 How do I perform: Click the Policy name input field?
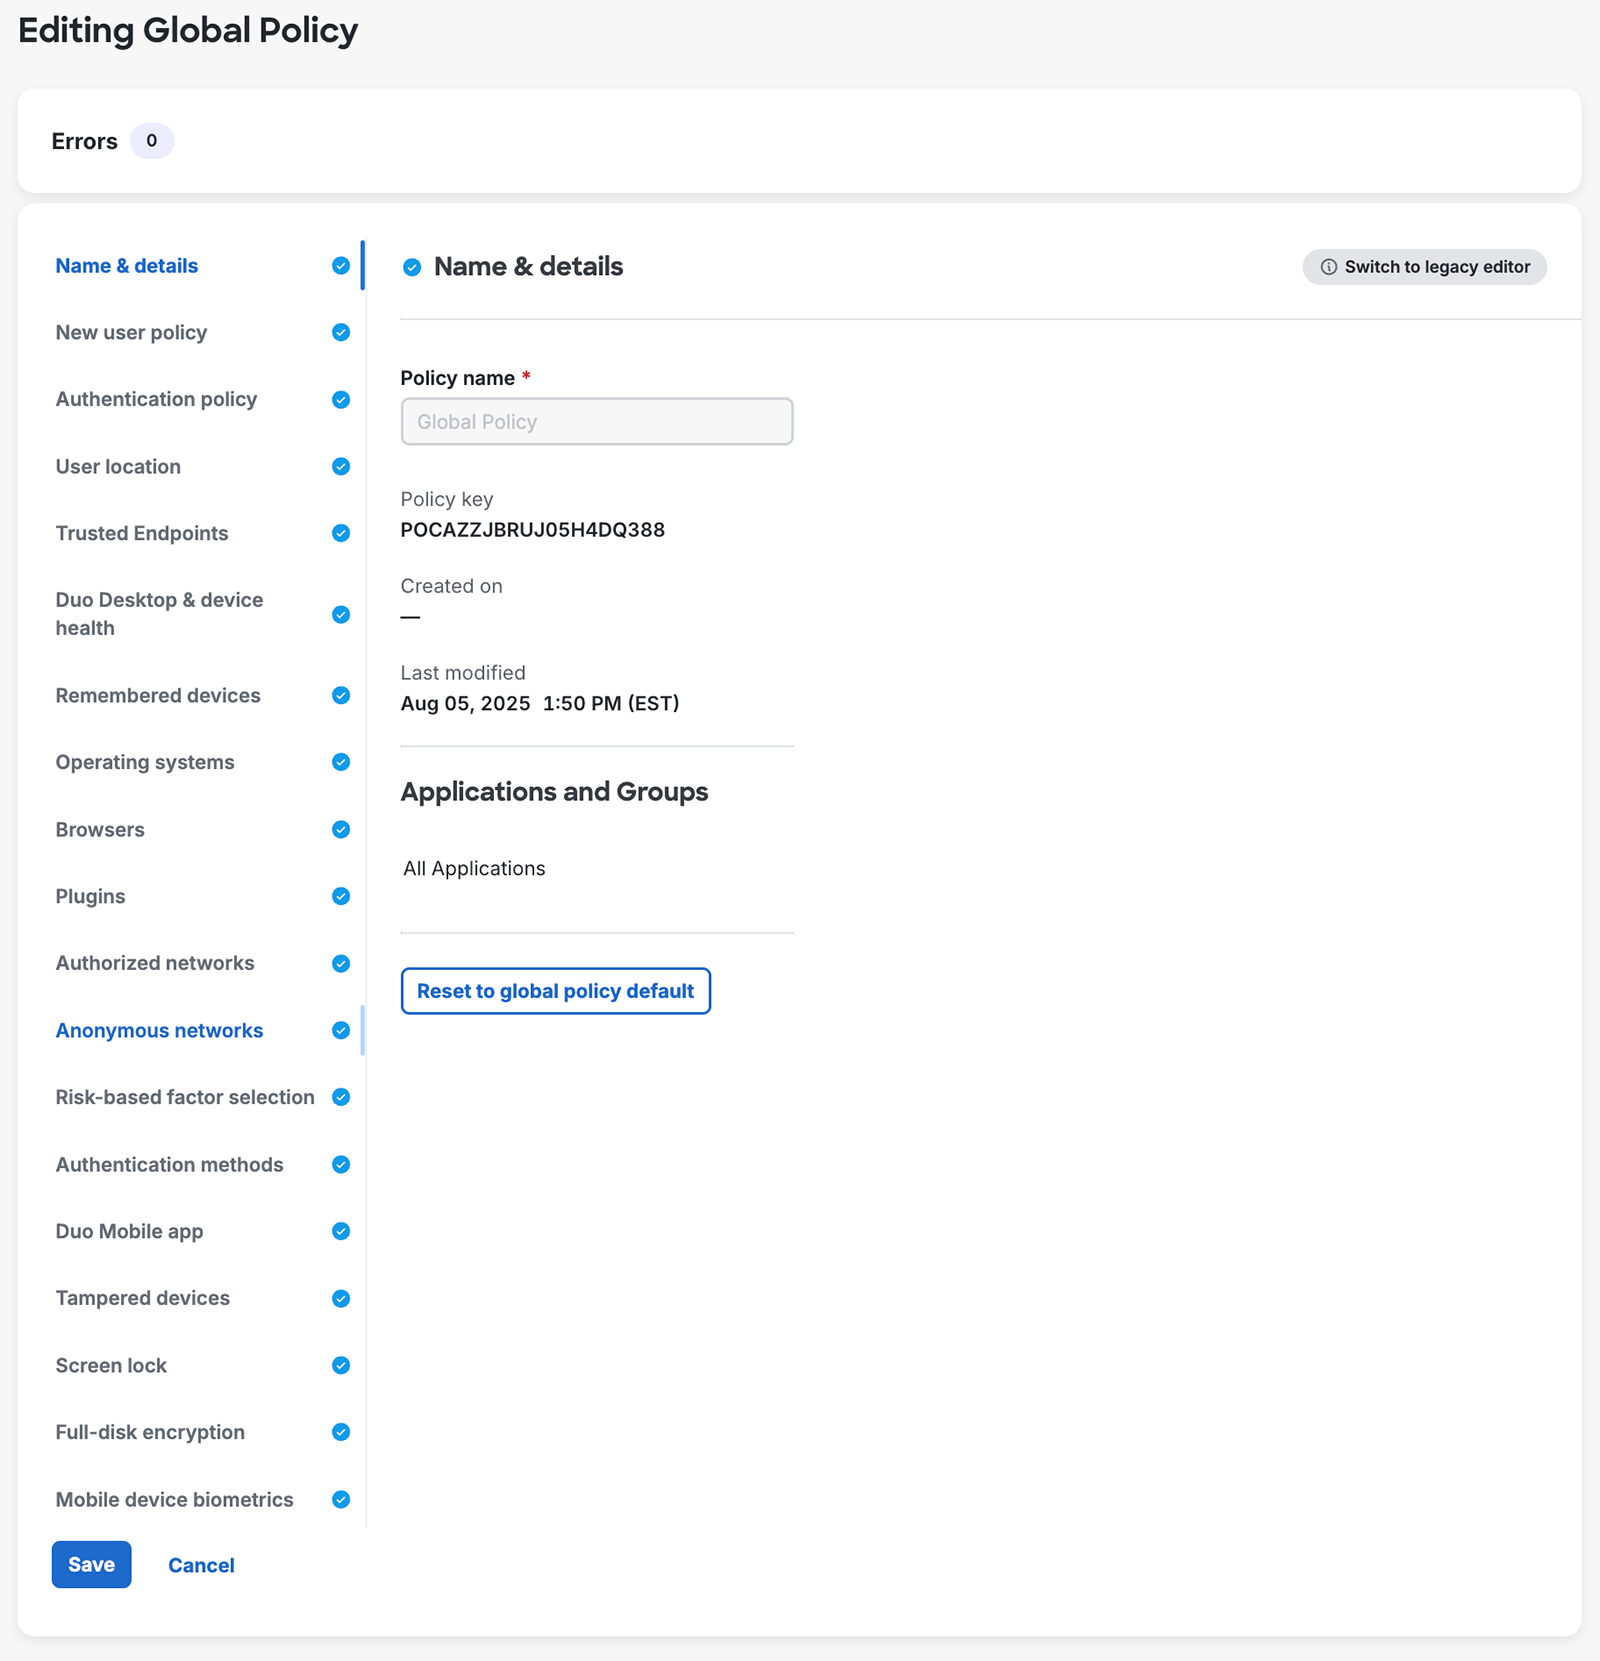[x=597, y=422]
